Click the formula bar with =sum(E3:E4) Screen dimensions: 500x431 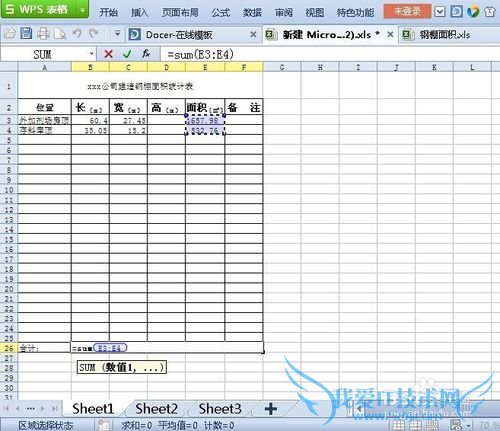pyautogui.click(x=330, y=54)
